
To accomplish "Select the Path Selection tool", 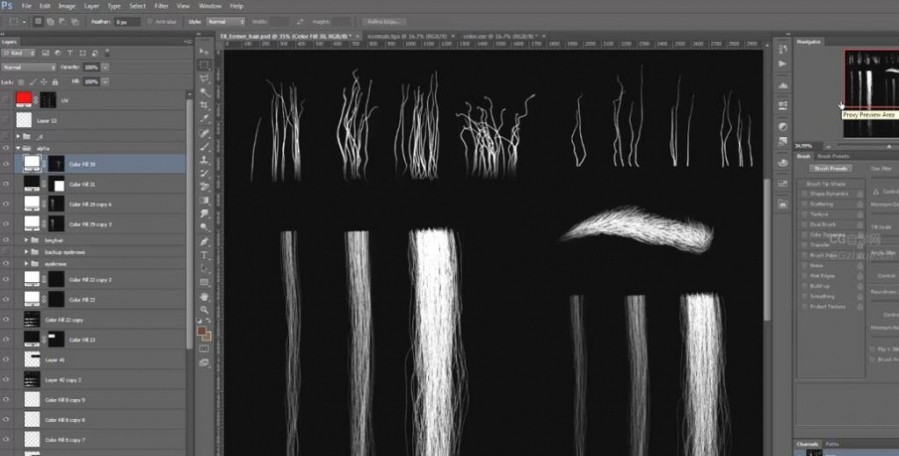I will click(x=204, y=269).
